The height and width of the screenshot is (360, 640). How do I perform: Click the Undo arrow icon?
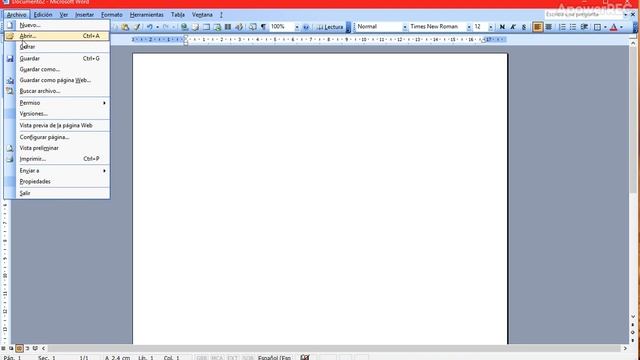[x=150, y=27]
